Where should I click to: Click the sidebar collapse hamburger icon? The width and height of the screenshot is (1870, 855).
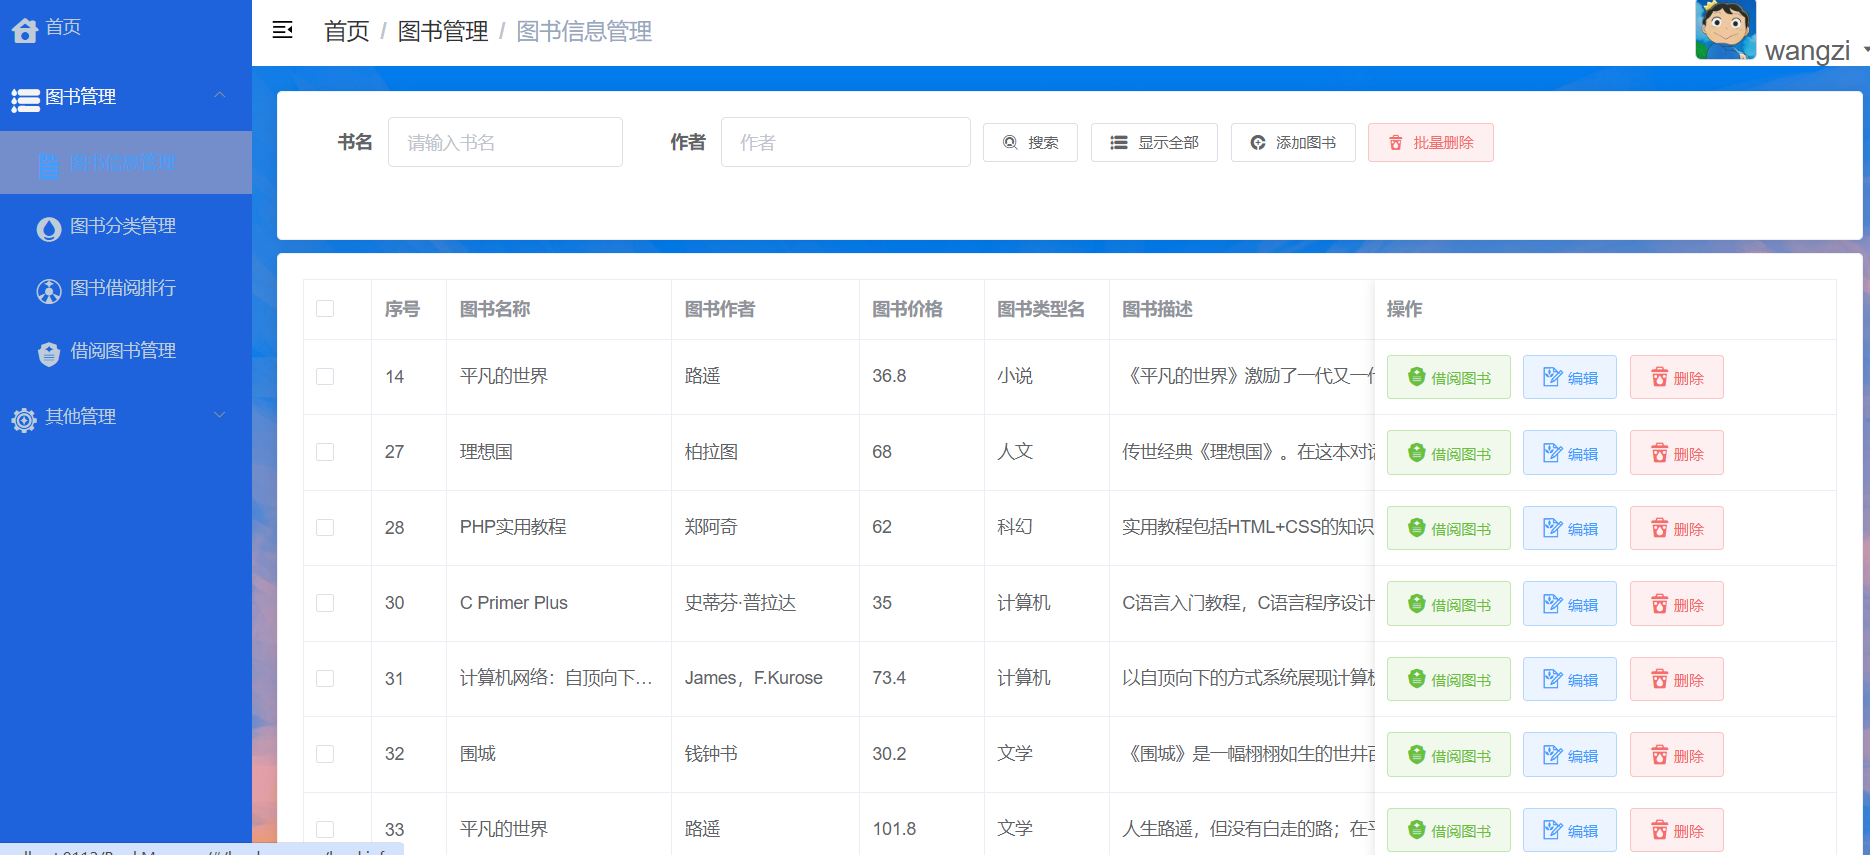pyautogui.click(x=283, y=30)
